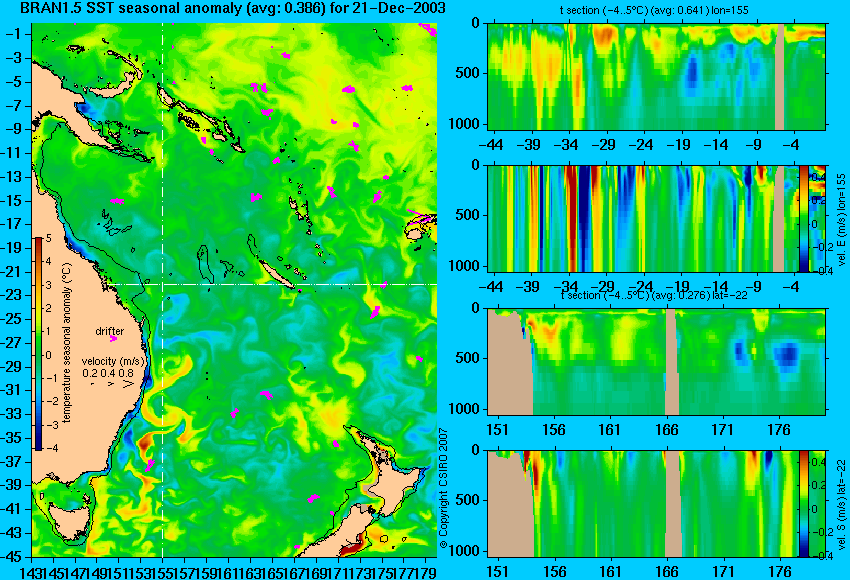This screenshot has width=850, height=580.
Task: Click the '0.2 0.4 0.8' velocity scale values
Action: pos(107,373)
